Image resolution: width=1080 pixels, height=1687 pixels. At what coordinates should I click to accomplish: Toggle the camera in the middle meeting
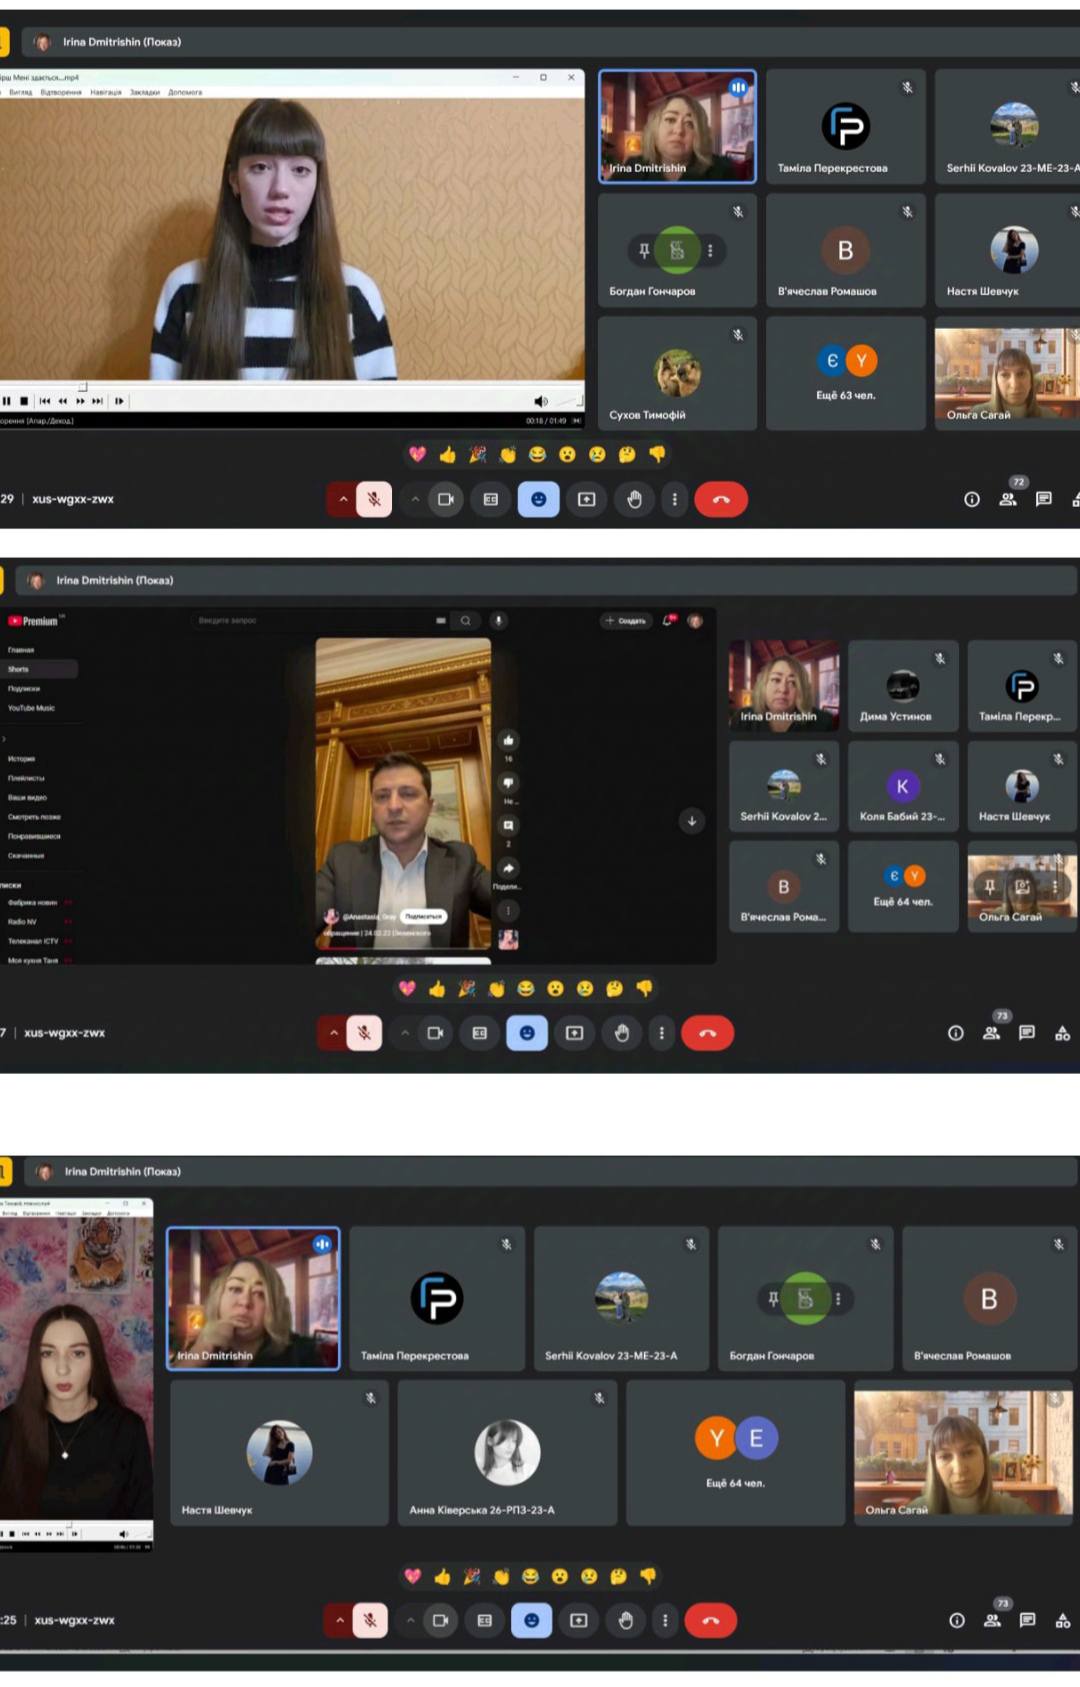[x=435, y=1033]
